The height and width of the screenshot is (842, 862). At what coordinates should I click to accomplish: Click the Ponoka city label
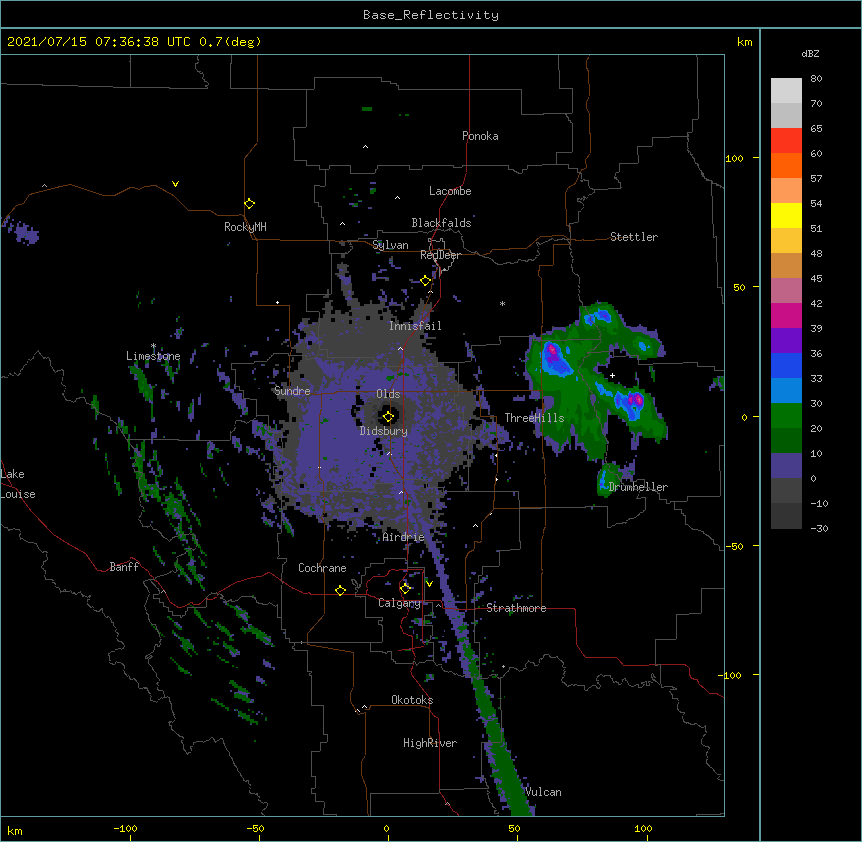(x=480, y=136)
